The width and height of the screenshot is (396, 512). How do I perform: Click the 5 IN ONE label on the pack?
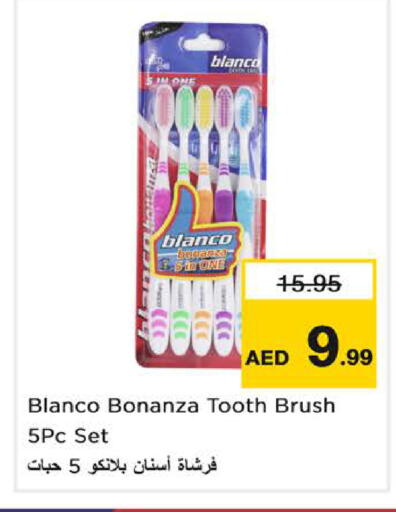click(x=171, y=82)
